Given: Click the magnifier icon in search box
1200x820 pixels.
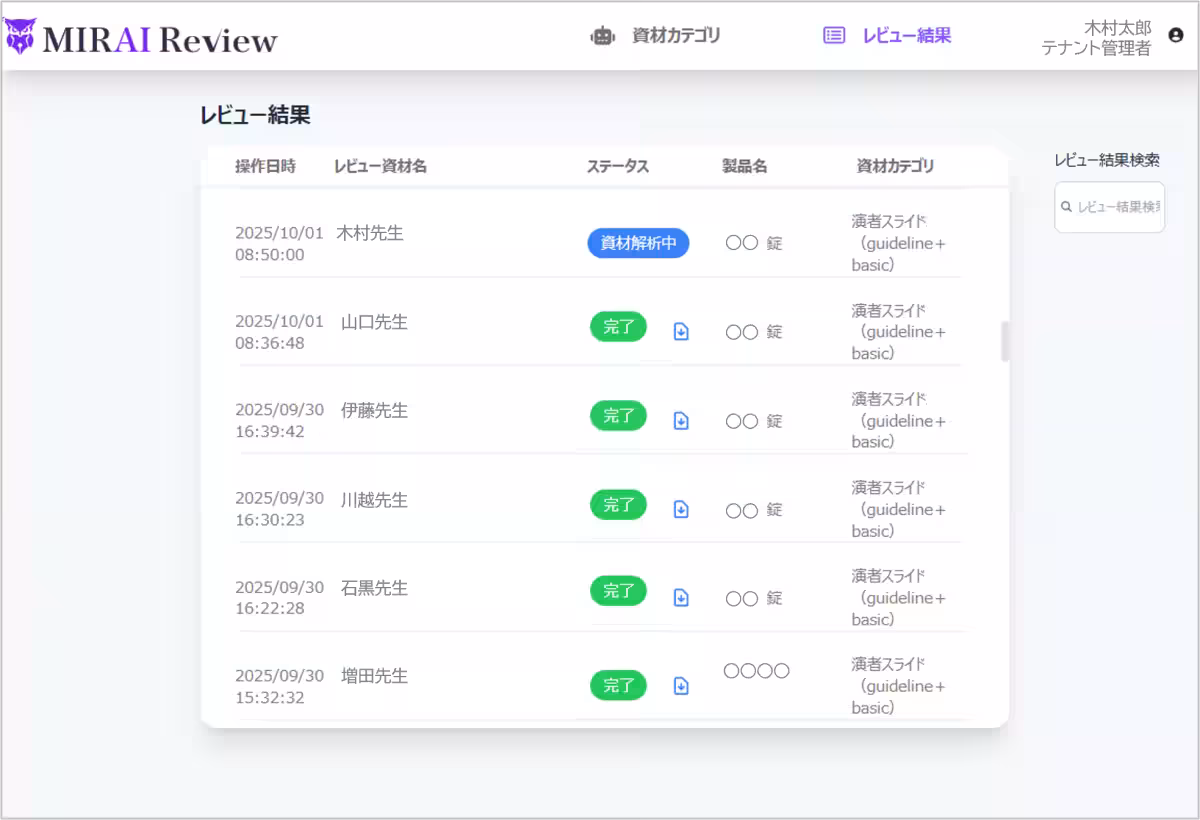Looking at the screenshot, I should pyautogui.click(x=1068, y=207).
